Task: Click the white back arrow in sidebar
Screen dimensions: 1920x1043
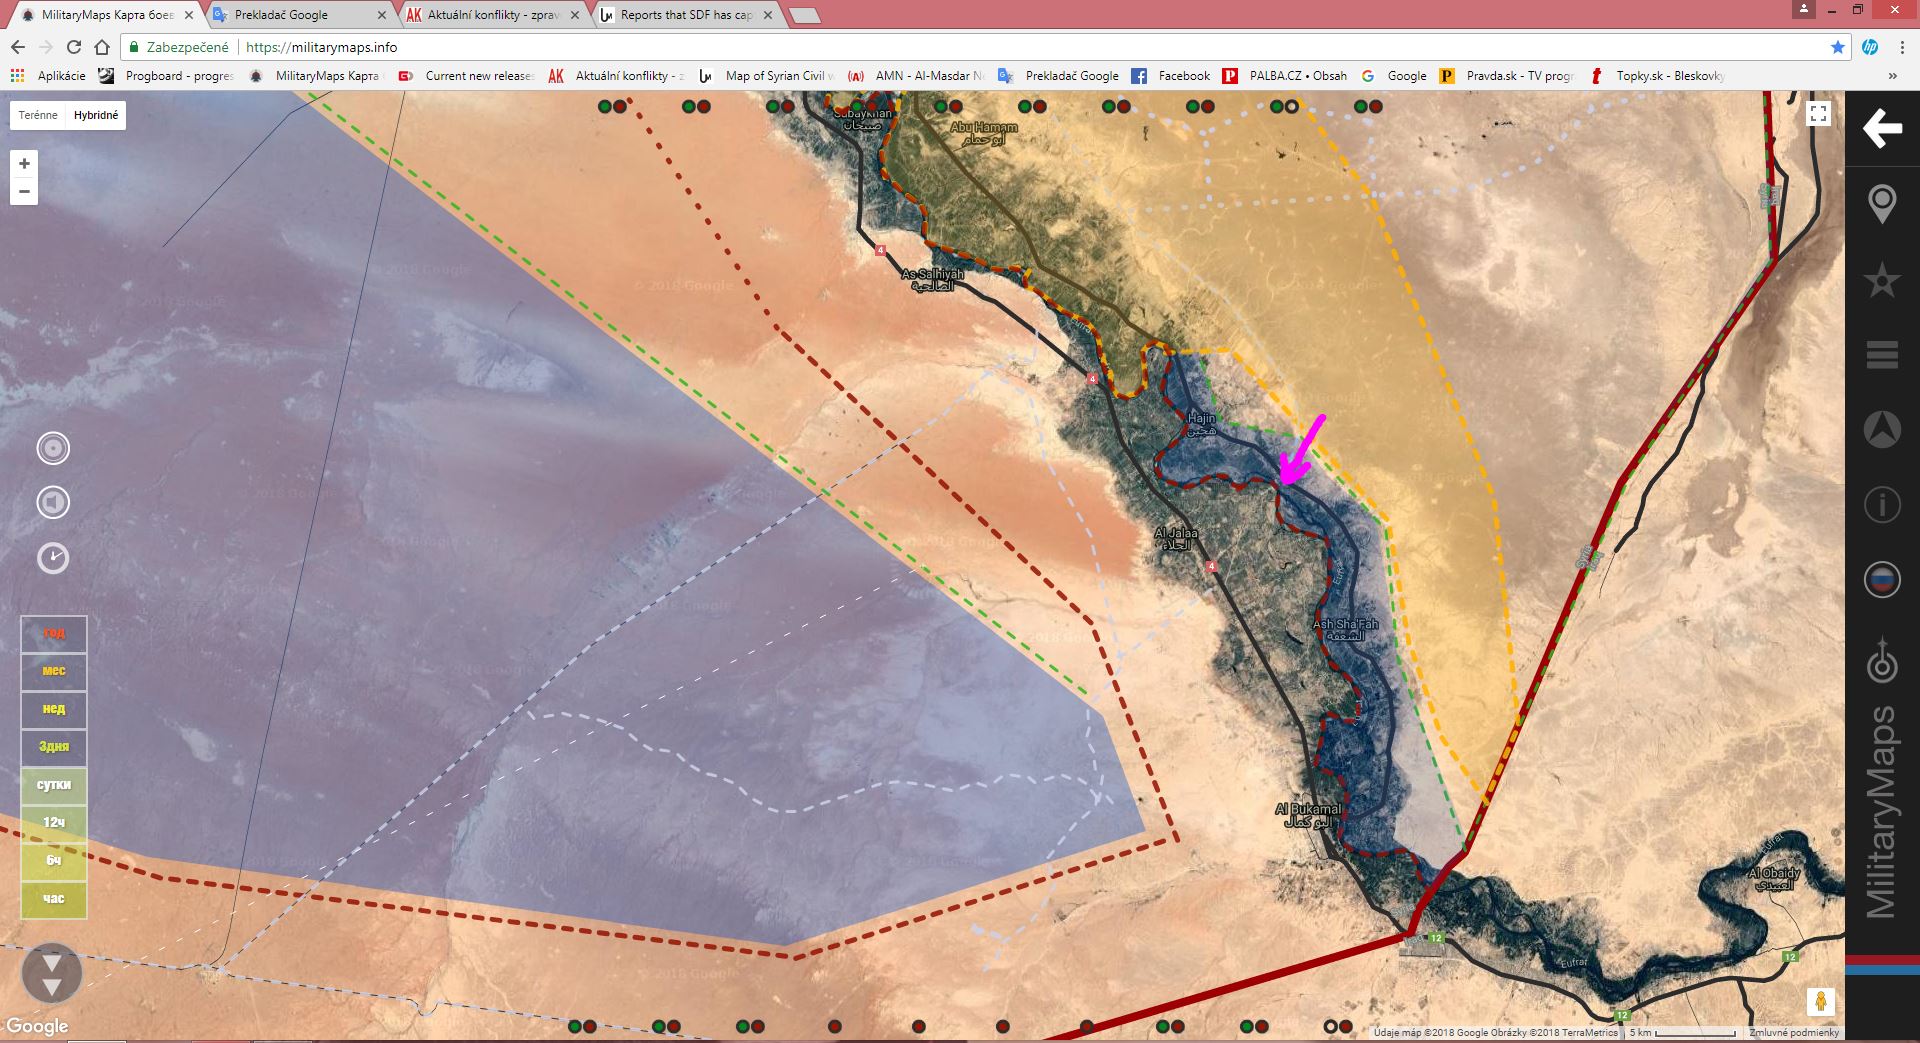Action: (x=1881, y=129)
